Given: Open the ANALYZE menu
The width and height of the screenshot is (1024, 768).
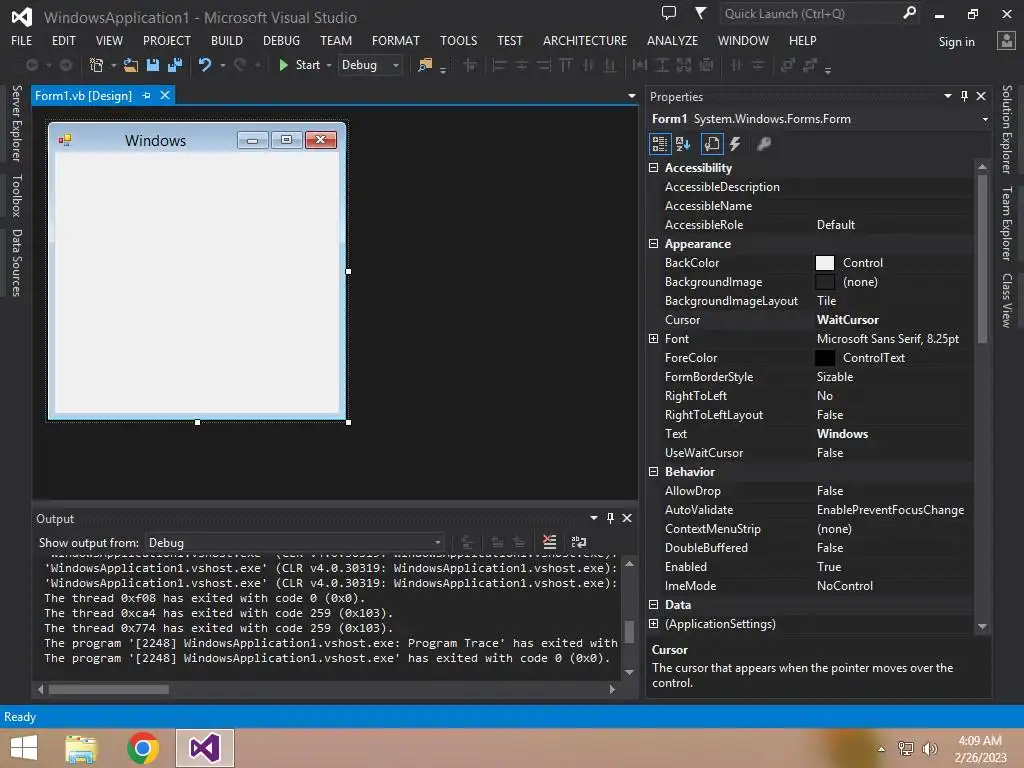Looking at the screenshot, I should click(672, 40).
